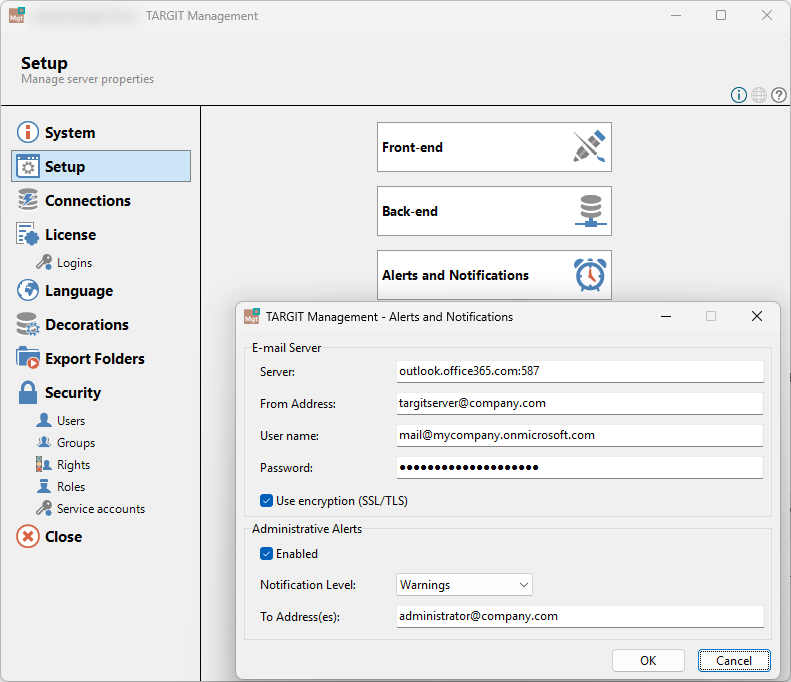Click the Front-end pencil and brush icon
The width and height of the screenshot is (791, 682).
click(x=589, y=147)
